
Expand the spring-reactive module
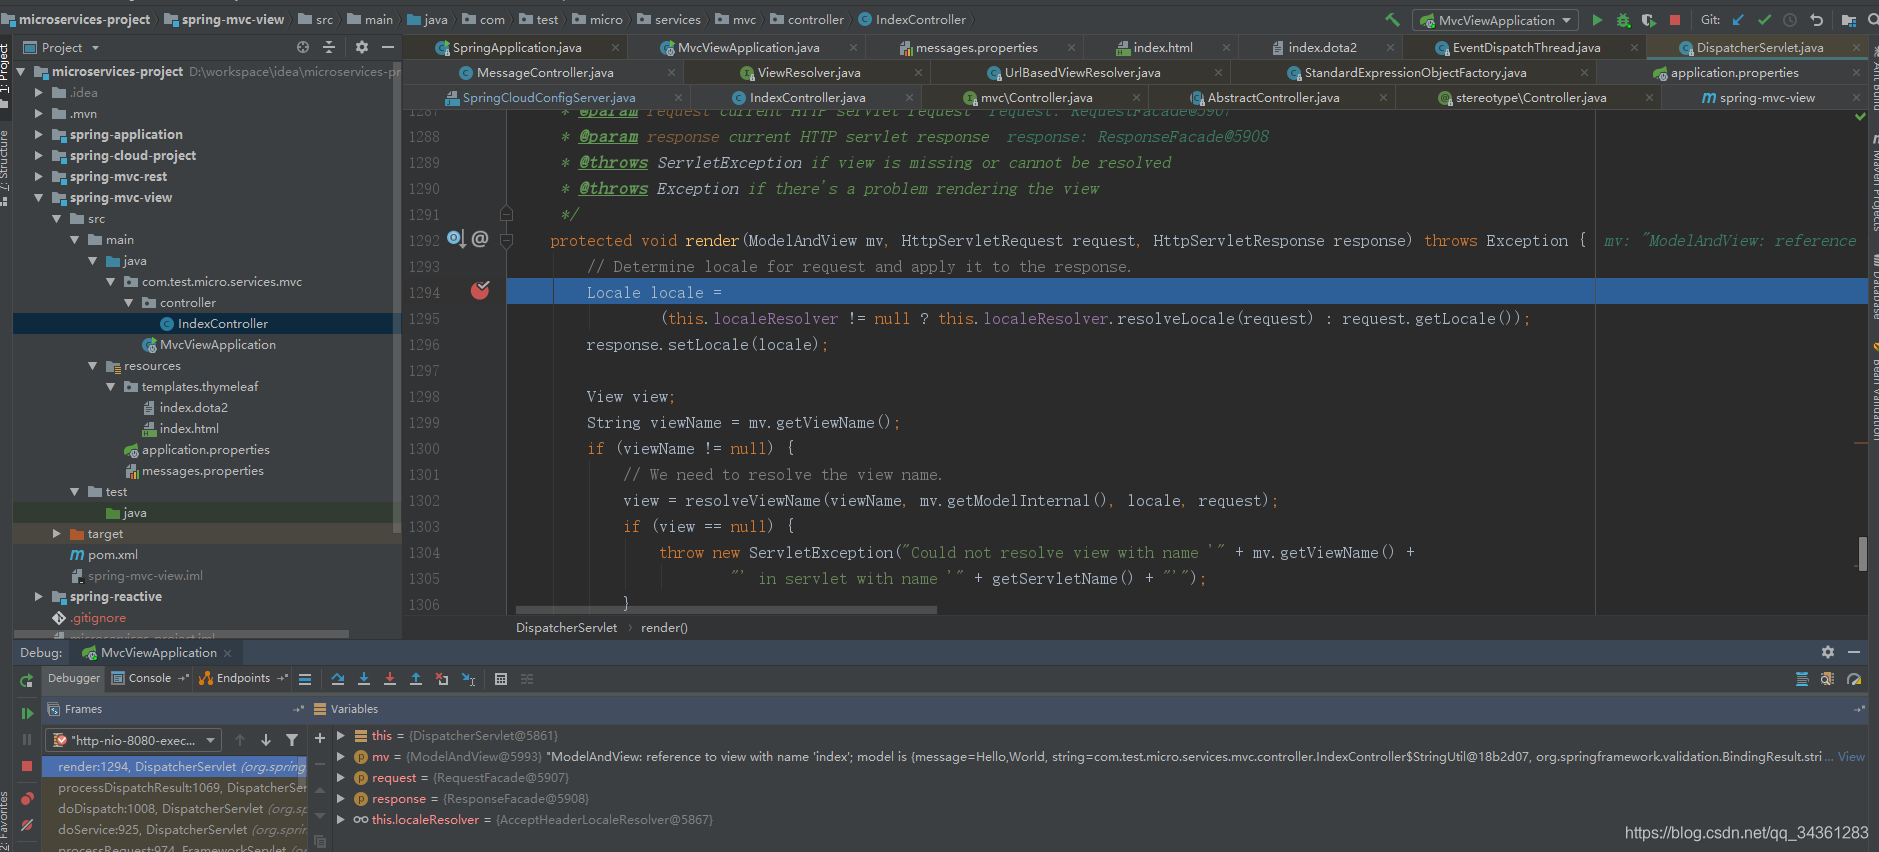point(39,597)
